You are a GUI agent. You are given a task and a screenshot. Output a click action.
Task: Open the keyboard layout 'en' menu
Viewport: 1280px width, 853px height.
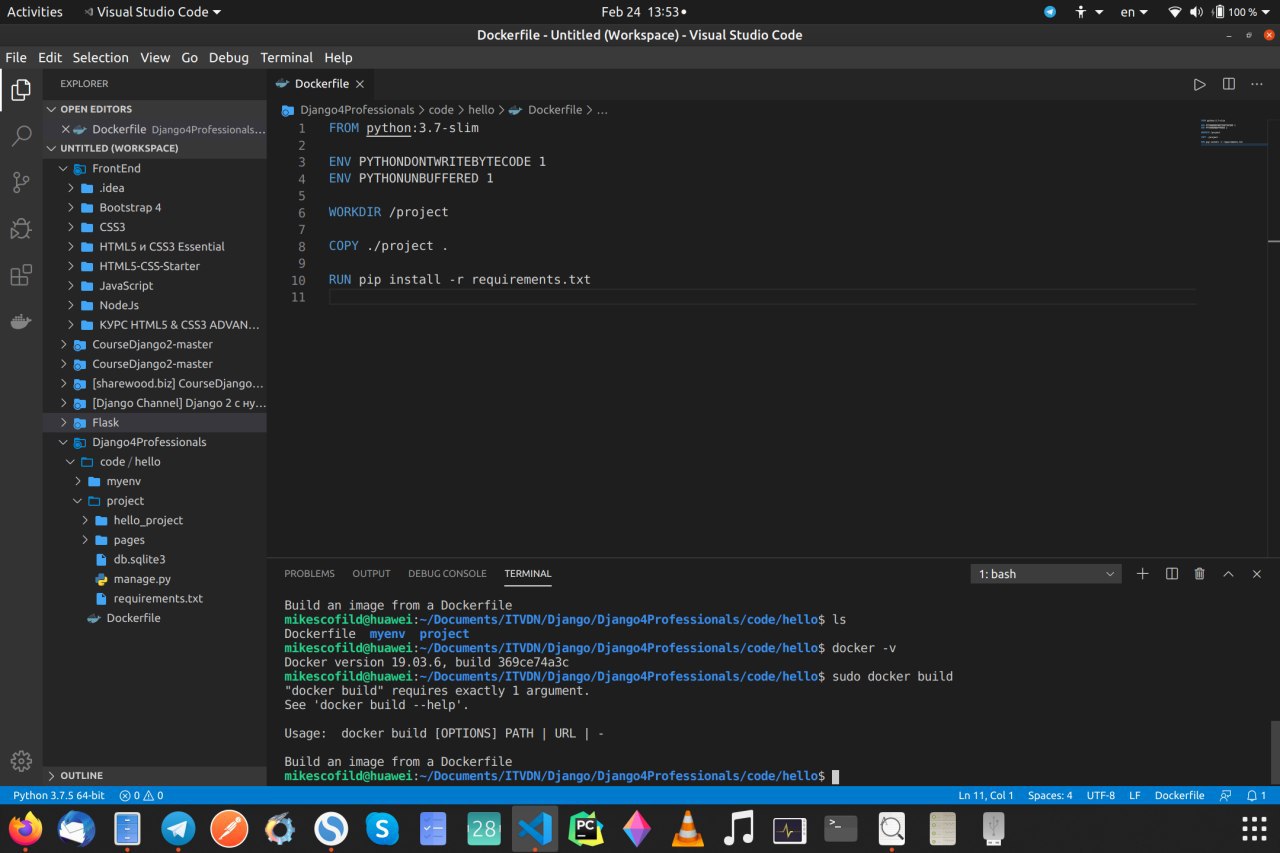(x=1133, y=12)
